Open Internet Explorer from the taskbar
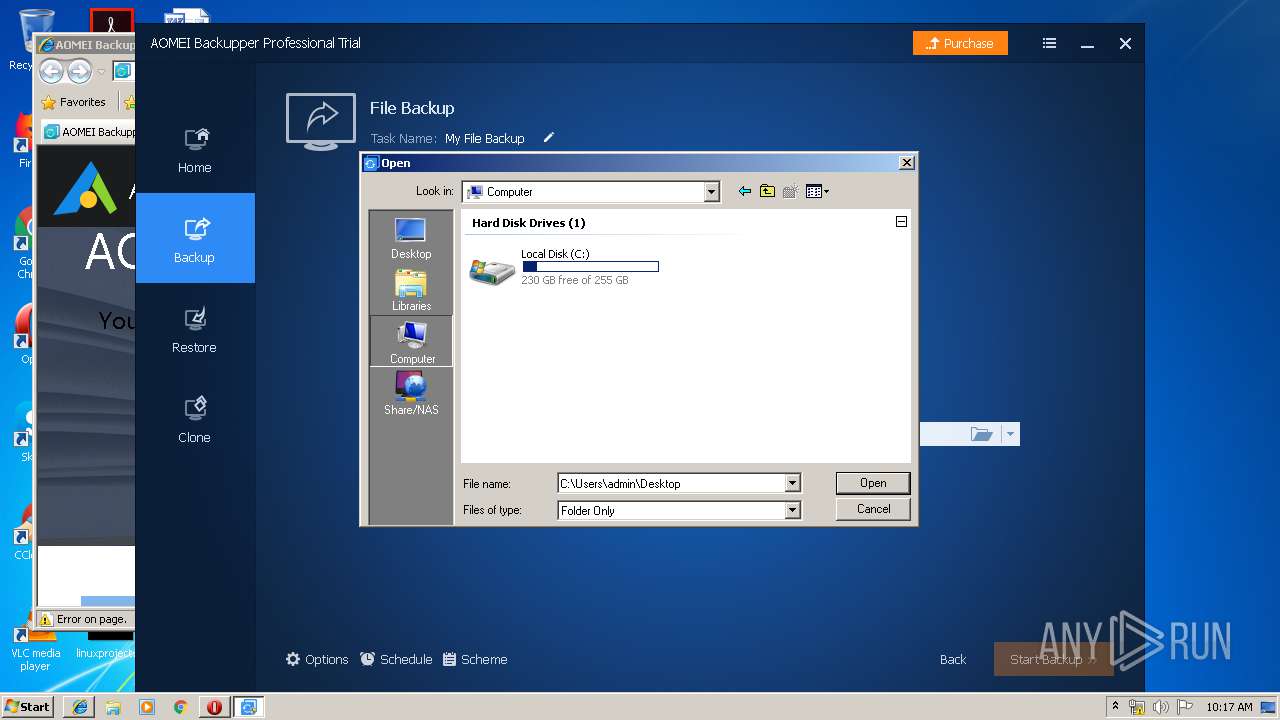This screenshot has height=720, width=1280. click(80, 707)
